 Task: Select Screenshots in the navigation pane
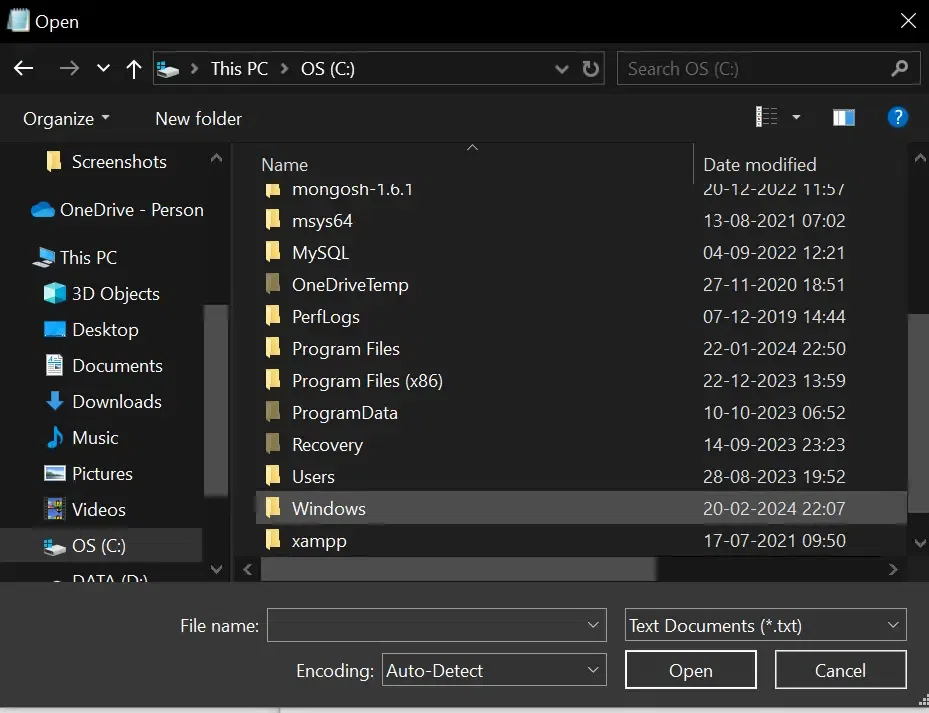click(119, 162)
